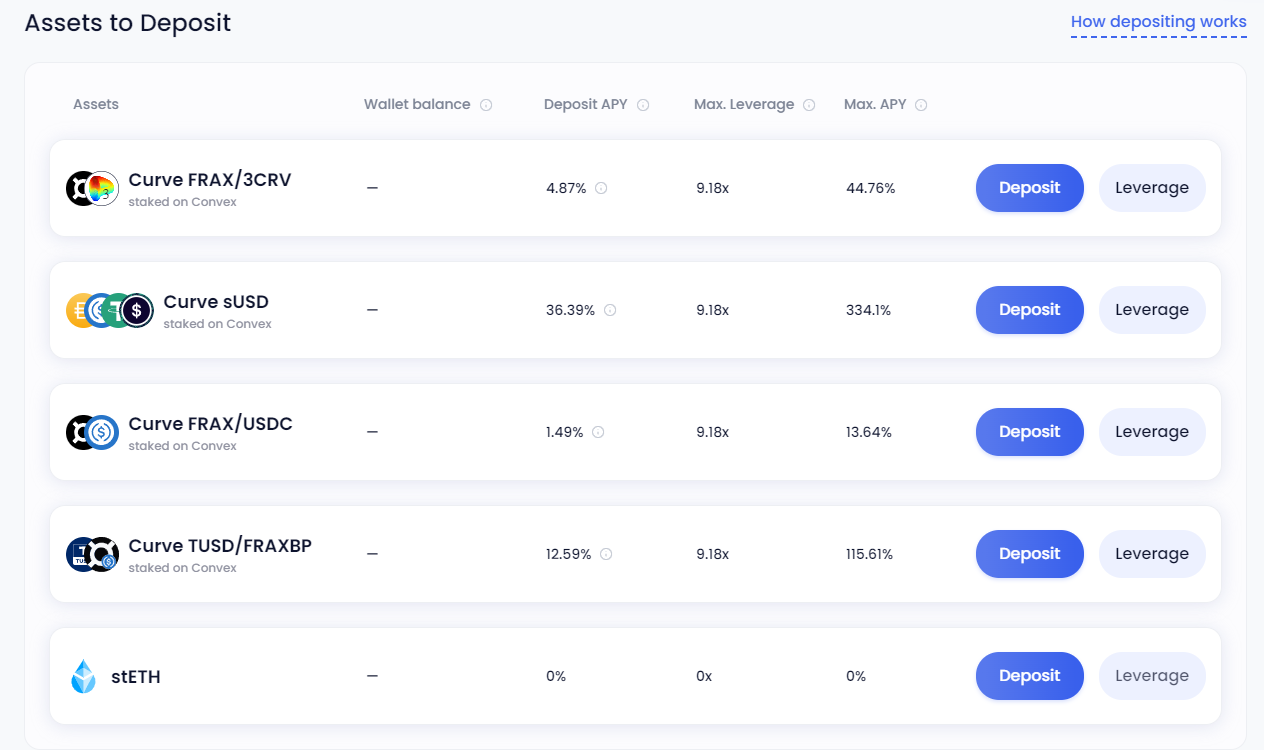Select the Curve TUSD/FRAXBP asset name
The image size is (1264, 750).
pos(220,546)
